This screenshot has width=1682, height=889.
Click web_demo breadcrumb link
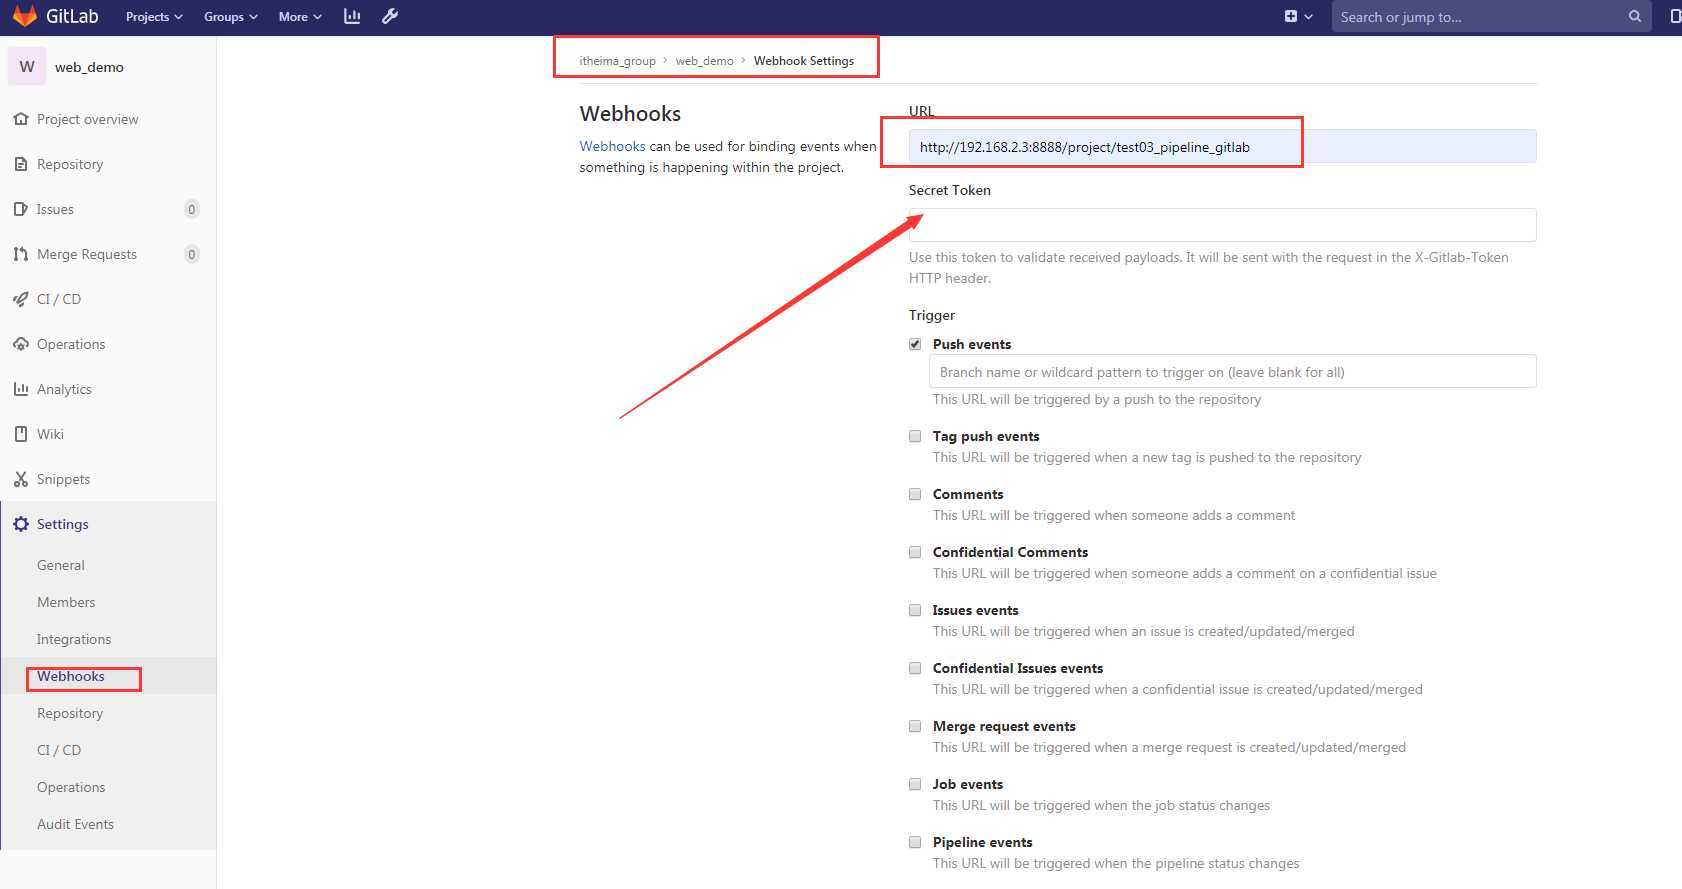click(704, 61)
